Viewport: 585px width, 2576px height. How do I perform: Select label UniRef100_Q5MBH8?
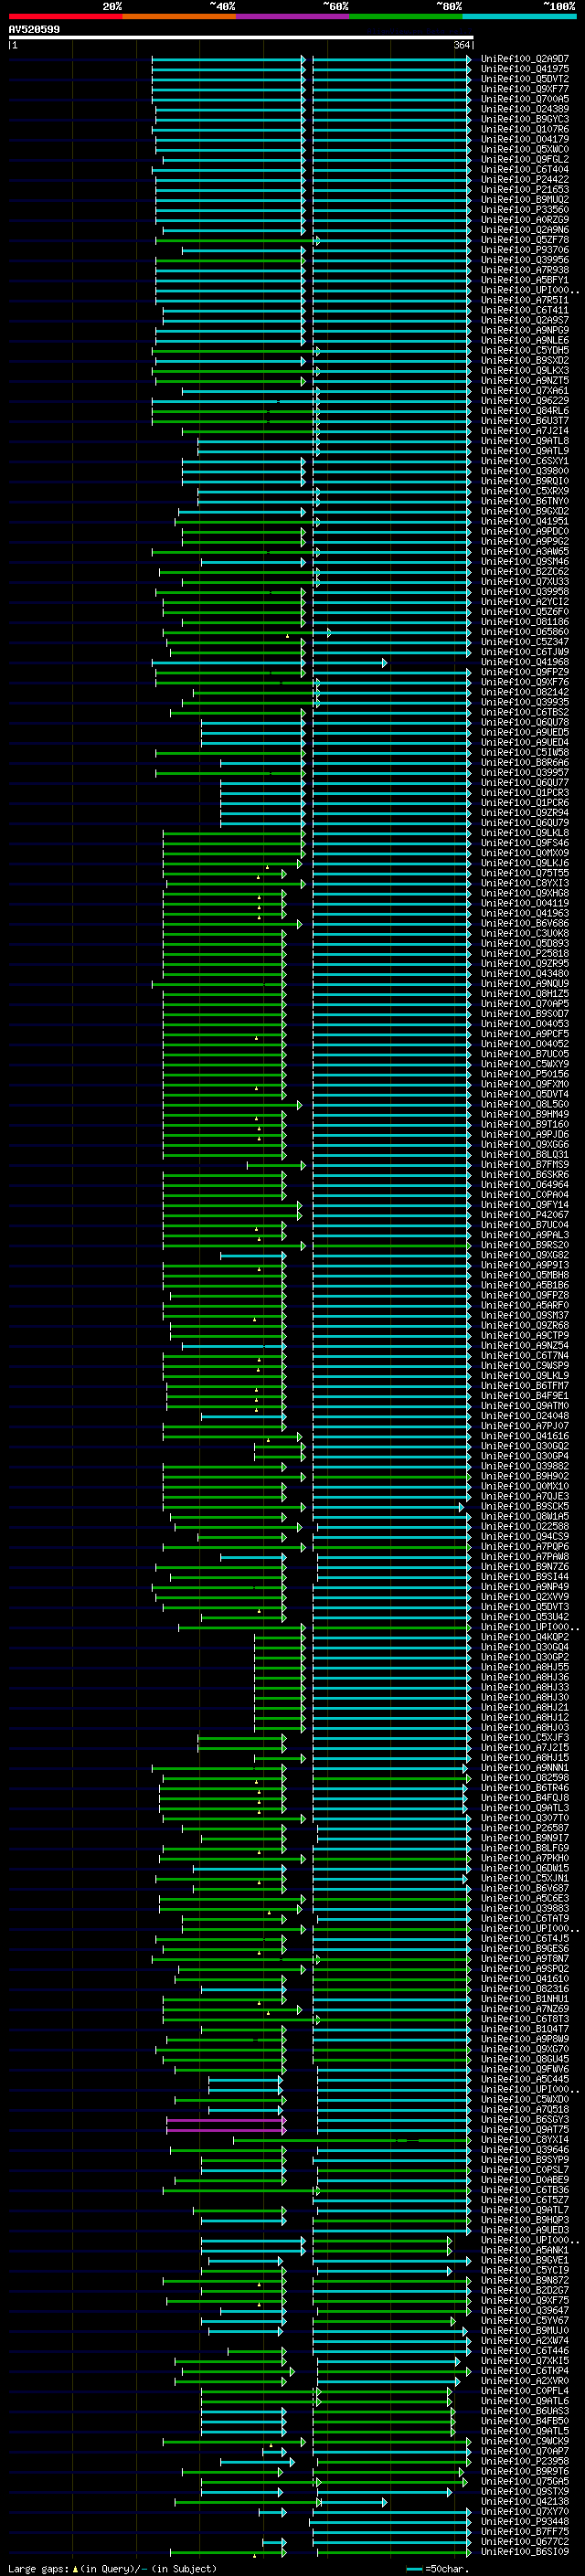pyautogui.click(x=525, y=1276)
